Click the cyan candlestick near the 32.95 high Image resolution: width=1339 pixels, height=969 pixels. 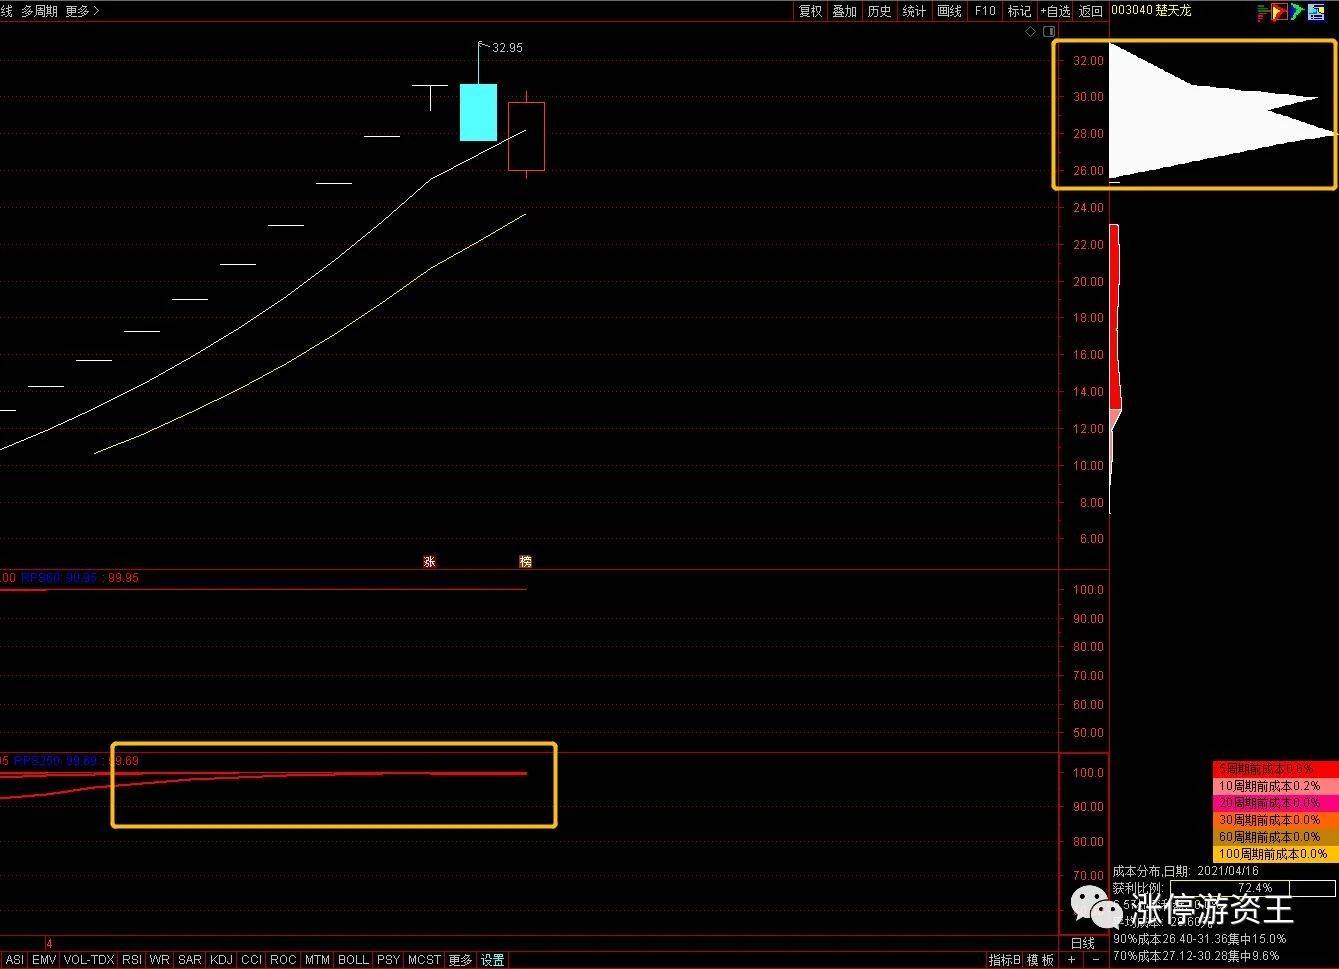[478, 112]
